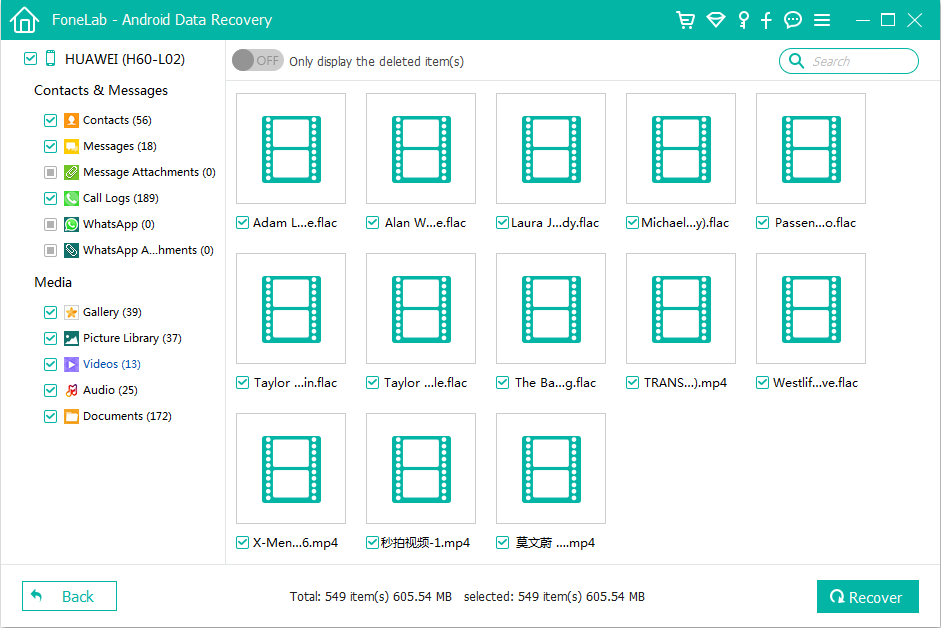Click the Message Attachments paperclip icon
Viewport: 941px width, 628px height.
coord(71,172)
